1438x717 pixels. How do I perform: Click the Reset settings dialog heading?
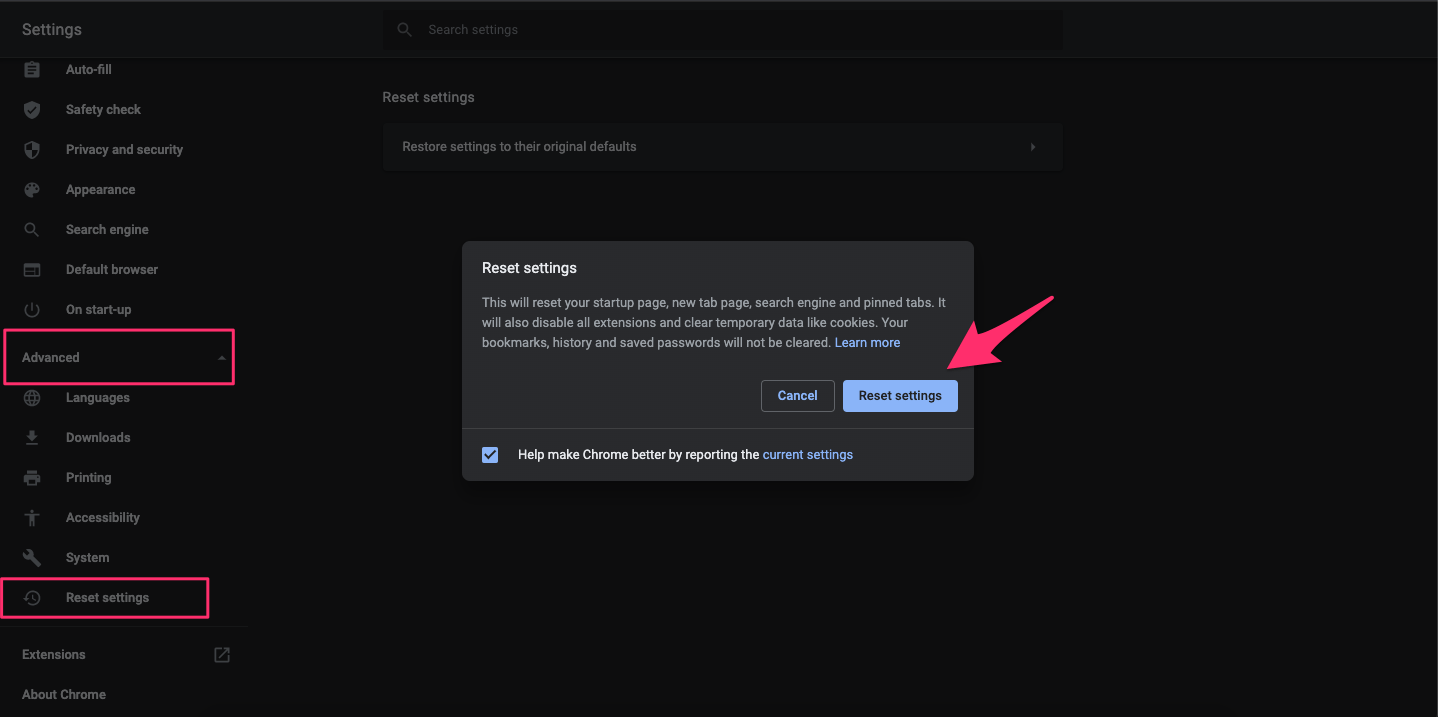click(x=529, y=269)
